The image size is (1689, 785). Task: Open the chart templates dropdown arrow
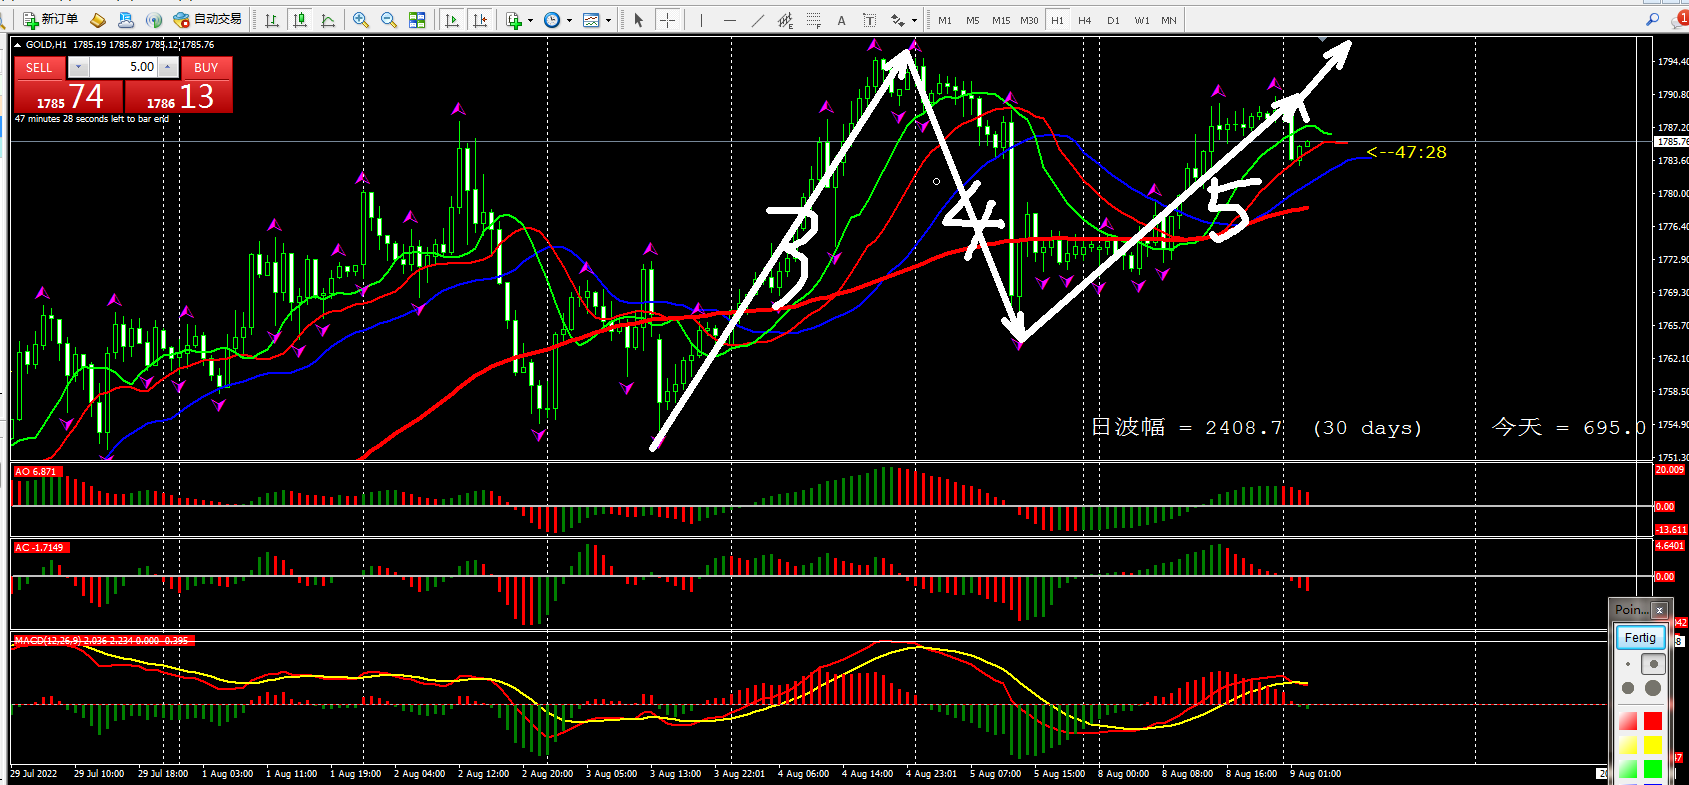click(608, 20)
